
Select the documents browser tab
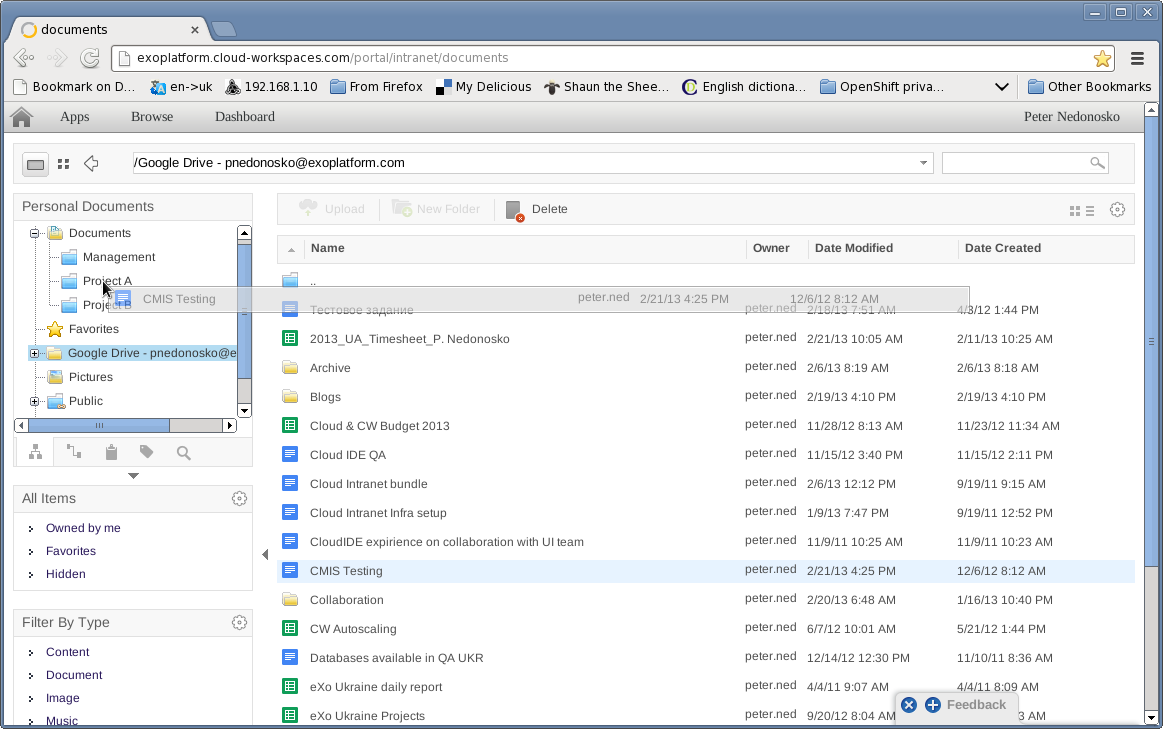111,30
